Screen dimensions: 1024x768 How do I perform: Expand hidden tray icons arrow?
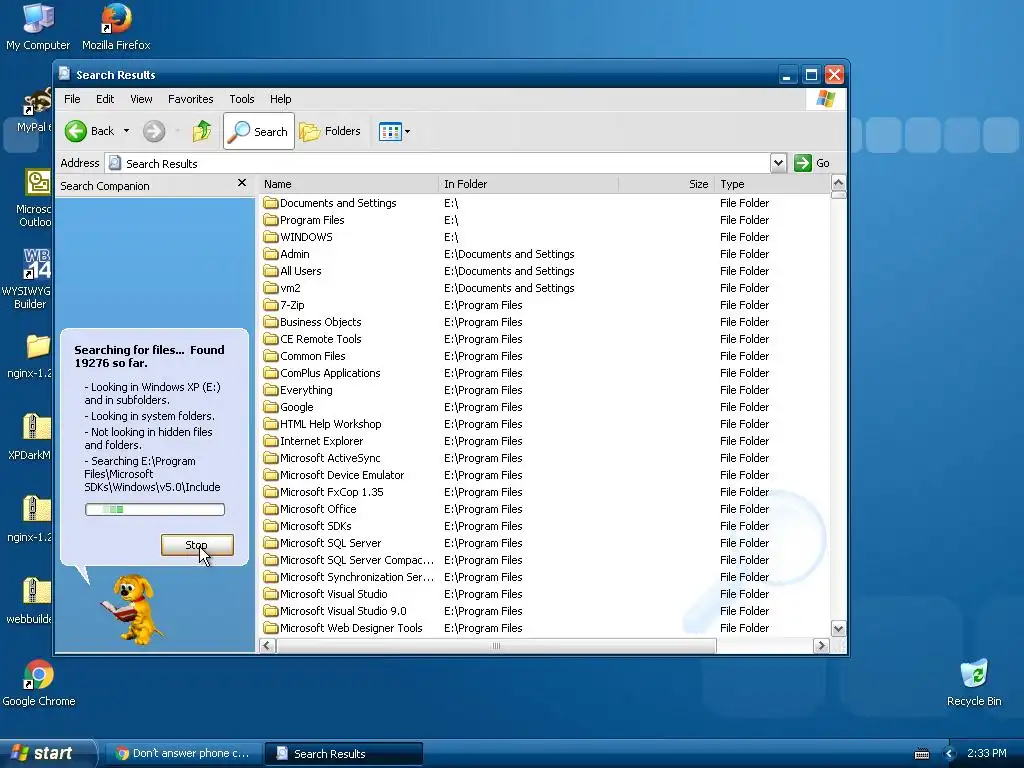949,754
